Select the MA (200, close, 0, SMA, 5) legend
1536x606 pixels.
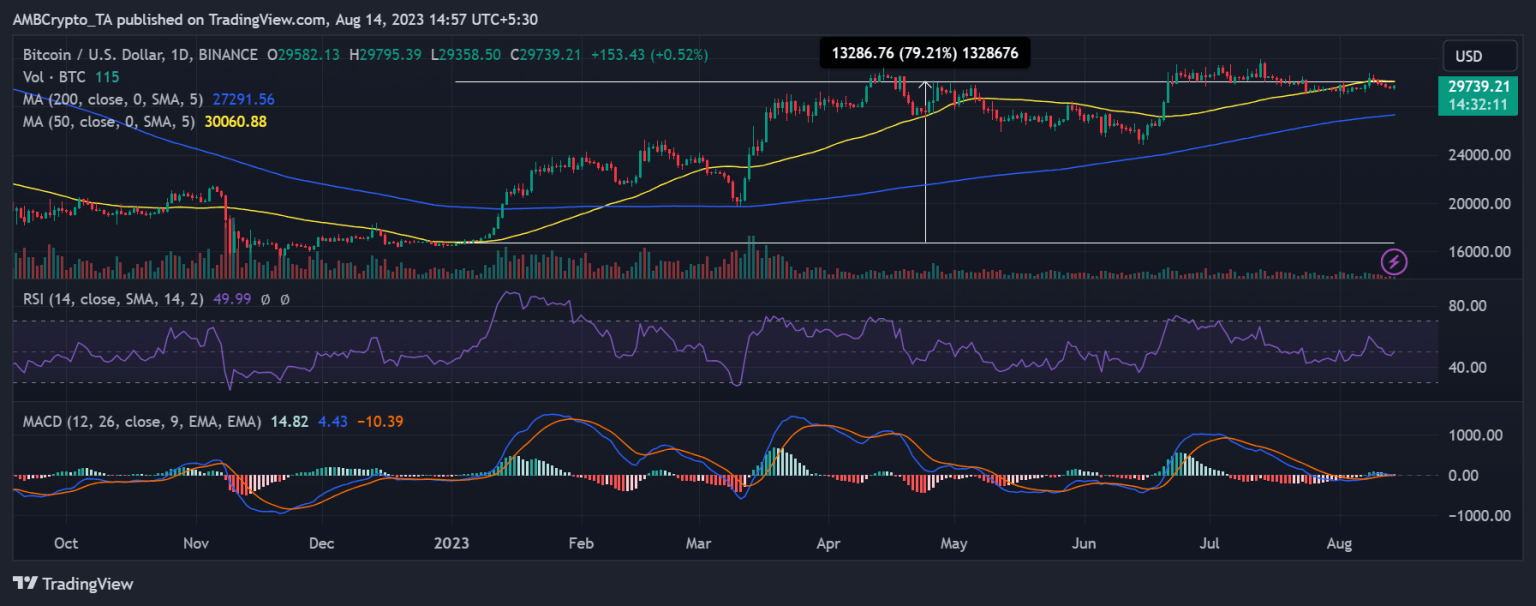[x=110, y=99]
